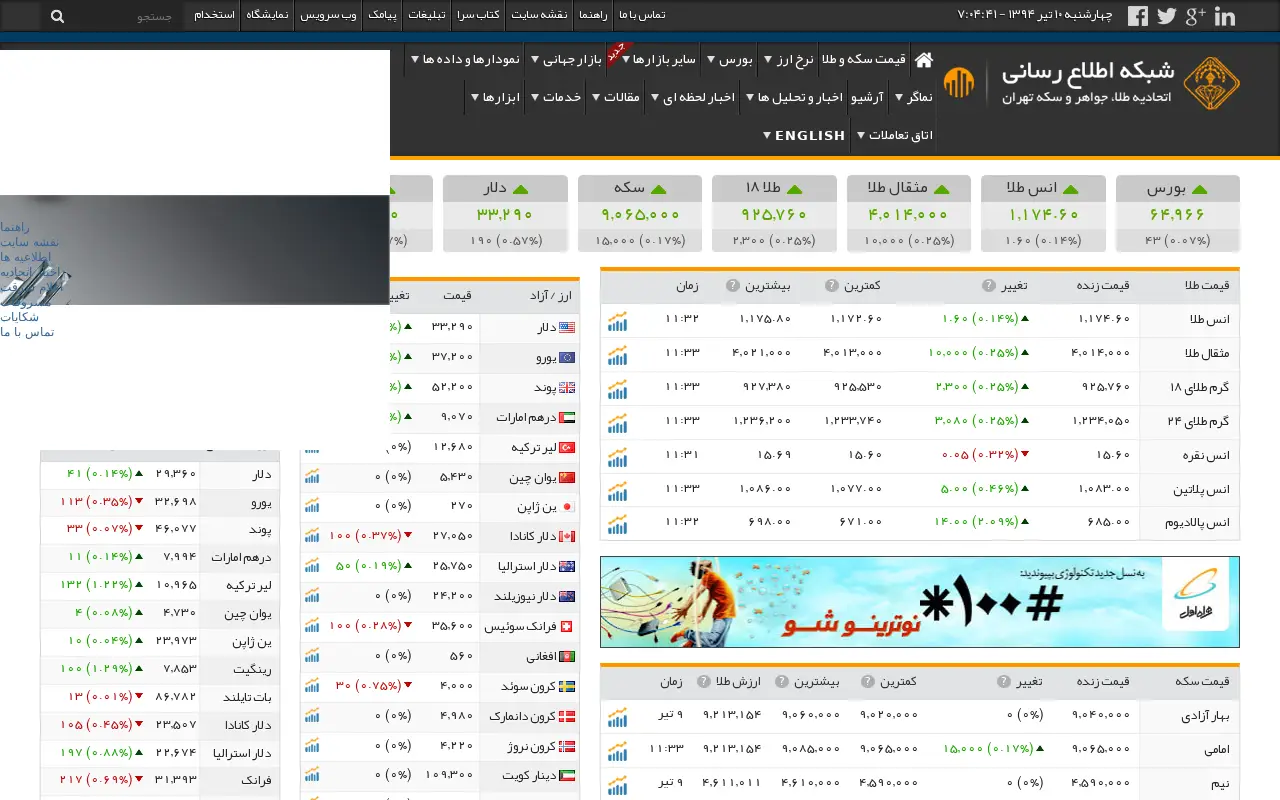The height and width of the screenshot is (800, 1280).
Task: Open the Facebook social icon
Action: pos(1138,16)
